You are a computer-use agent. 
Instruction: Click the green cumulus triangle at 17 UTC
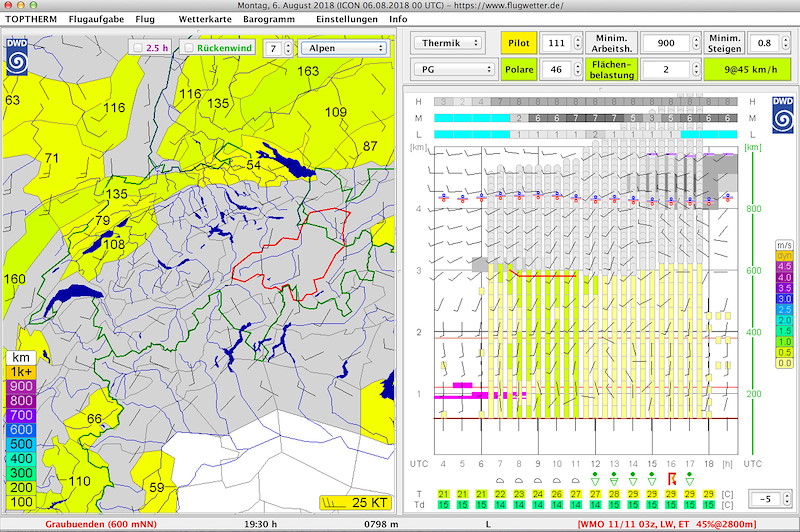coord(690,479)
